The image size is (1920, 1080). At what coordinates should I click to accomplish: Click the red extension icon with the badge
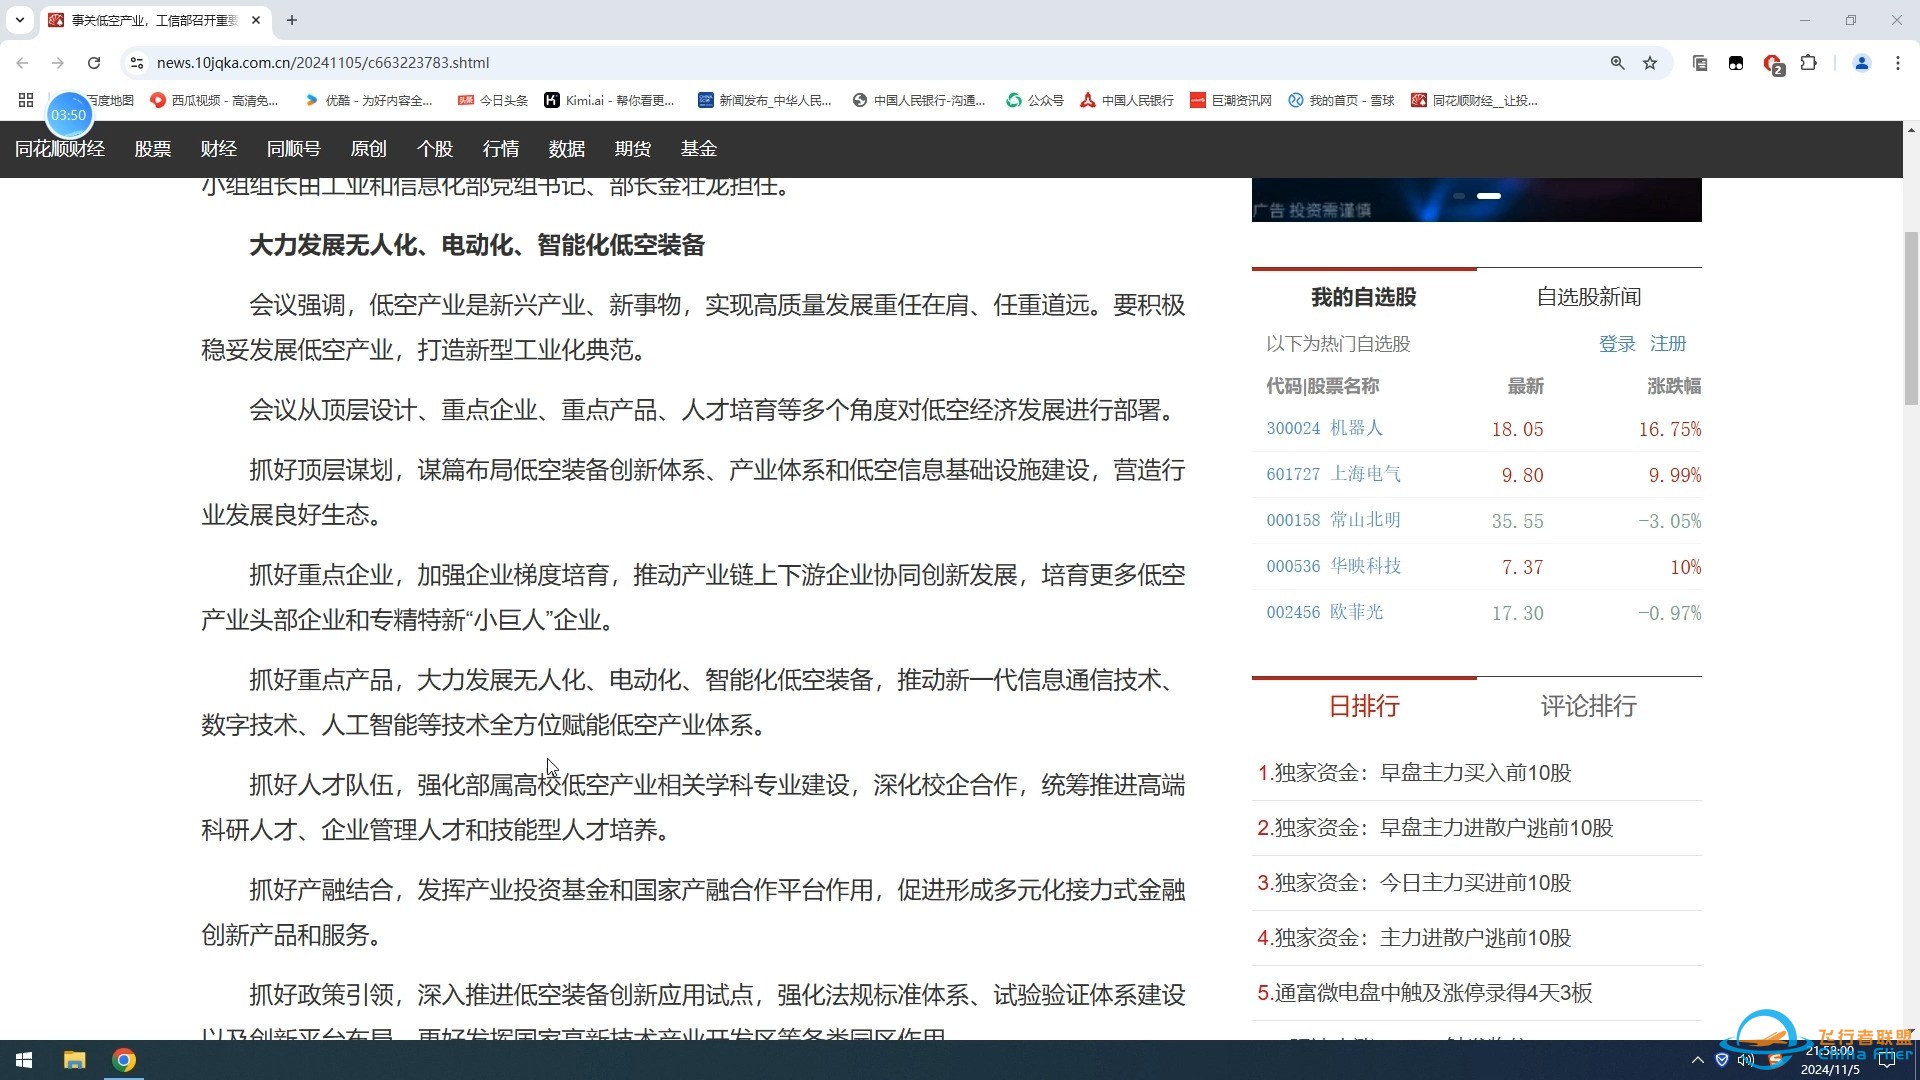[1772, 63]
